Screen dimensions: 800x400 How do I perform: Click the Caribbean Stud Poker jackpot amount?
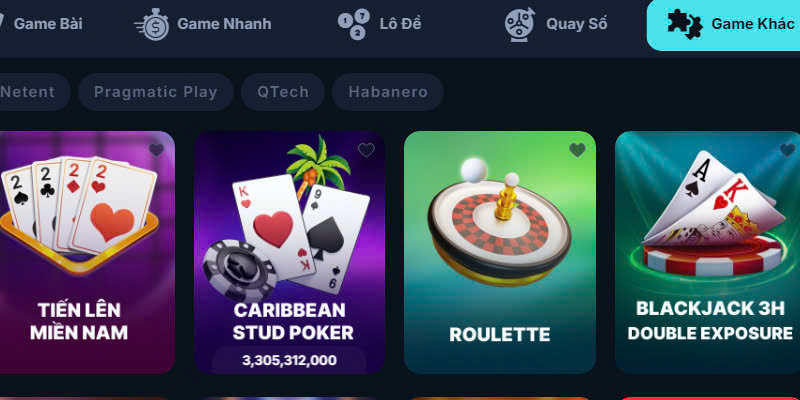tap(289, 360)
